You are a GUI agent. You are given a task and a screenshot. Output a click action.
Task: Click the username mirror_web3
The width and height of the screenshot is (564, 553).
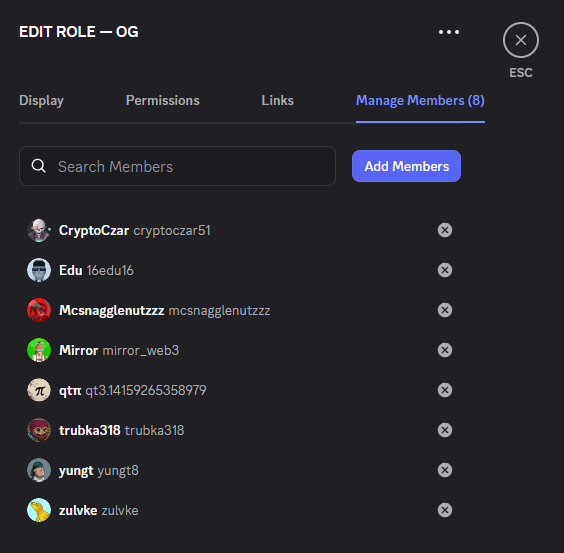(141, 350)
